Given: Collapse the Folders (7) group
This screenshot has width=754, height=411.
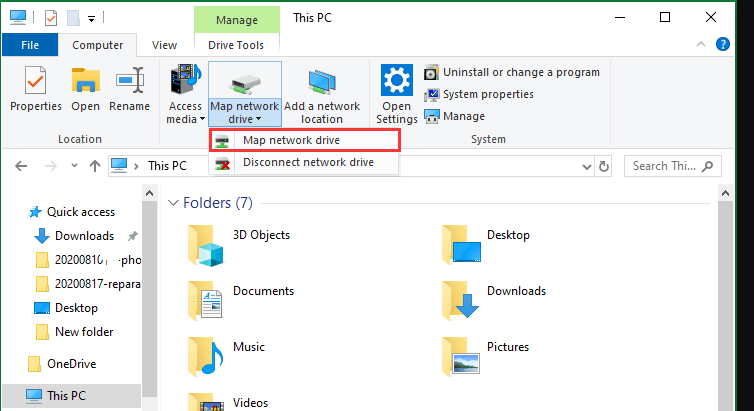Looking at the screenshot, I should [173, 203].
